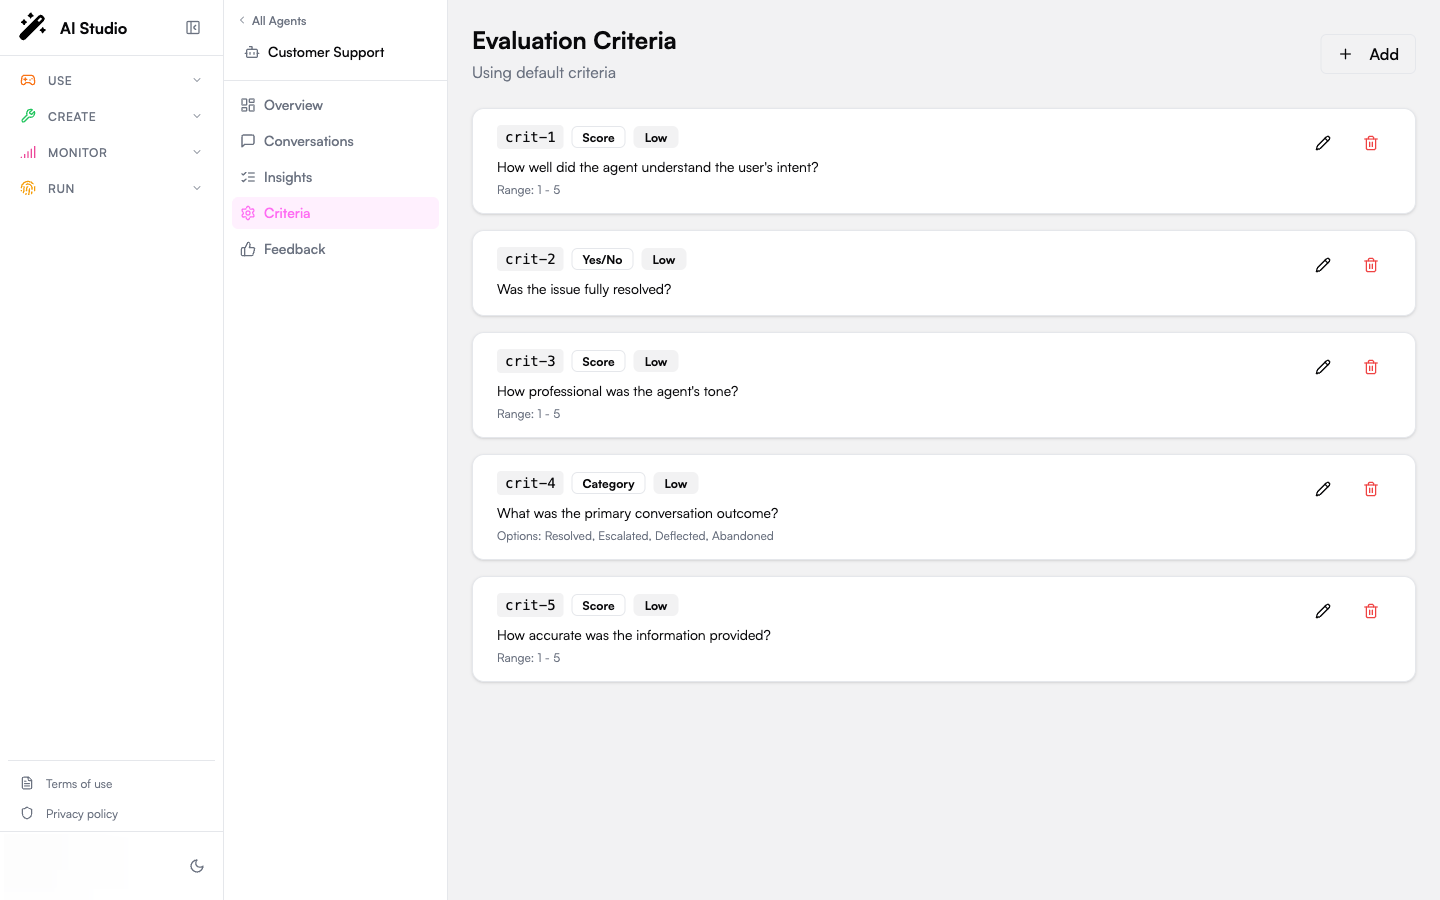Click the crit-1 identifier label
This screenshot has height=900, width=1440.
pos(530,137)
